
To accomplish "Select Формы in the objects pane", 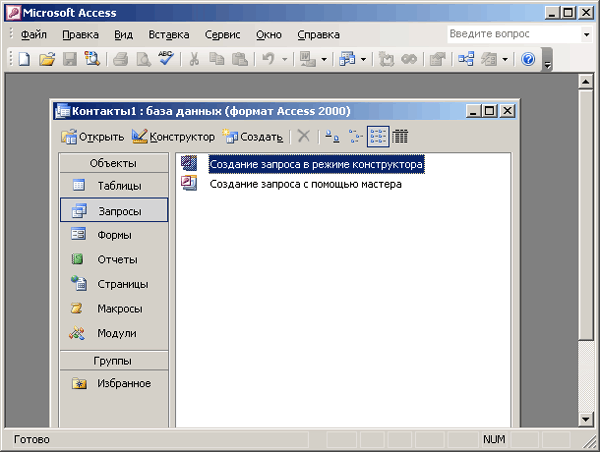I will pyautogui.click(x=114, y=235).
